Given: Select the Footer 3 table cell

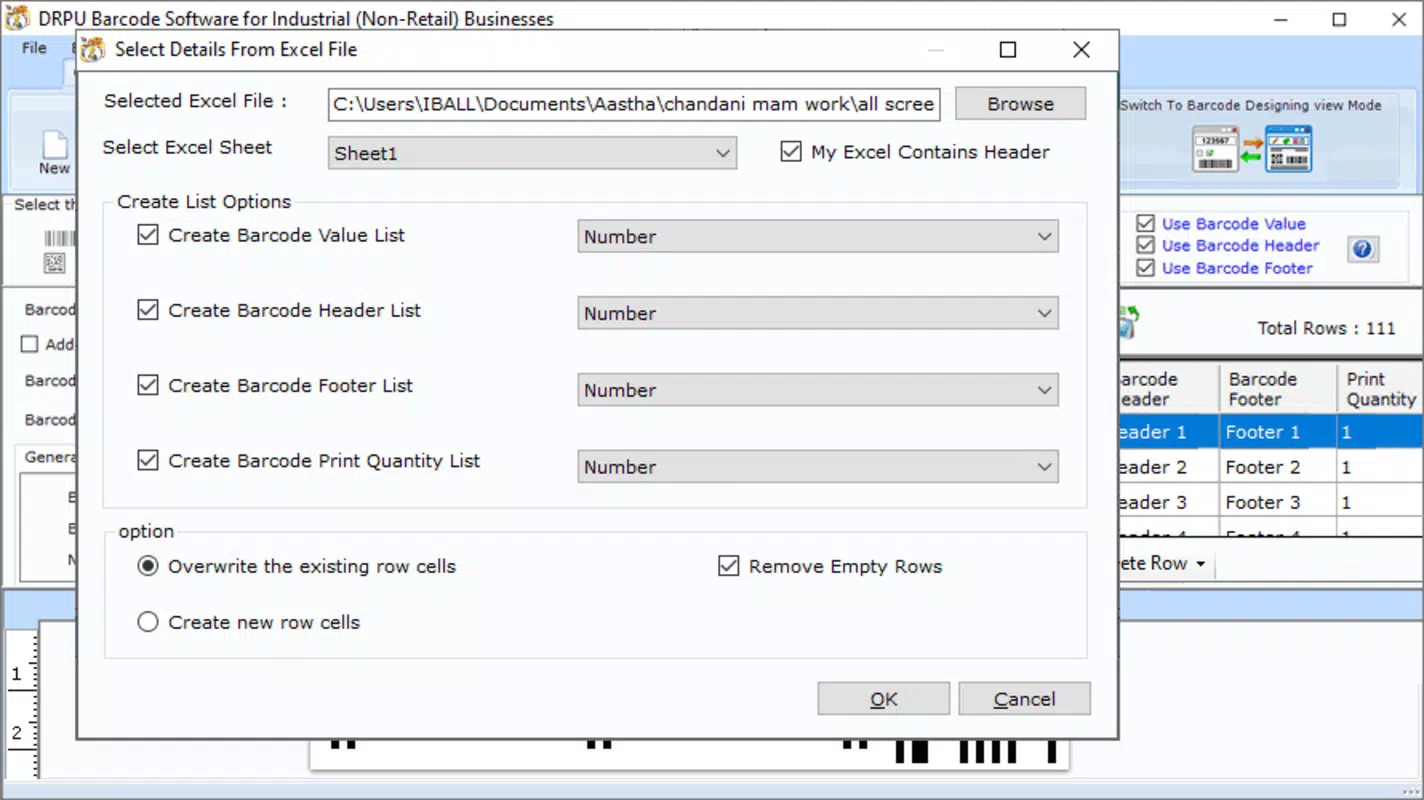Looking at the screenshot, I should pos(1277,502).
